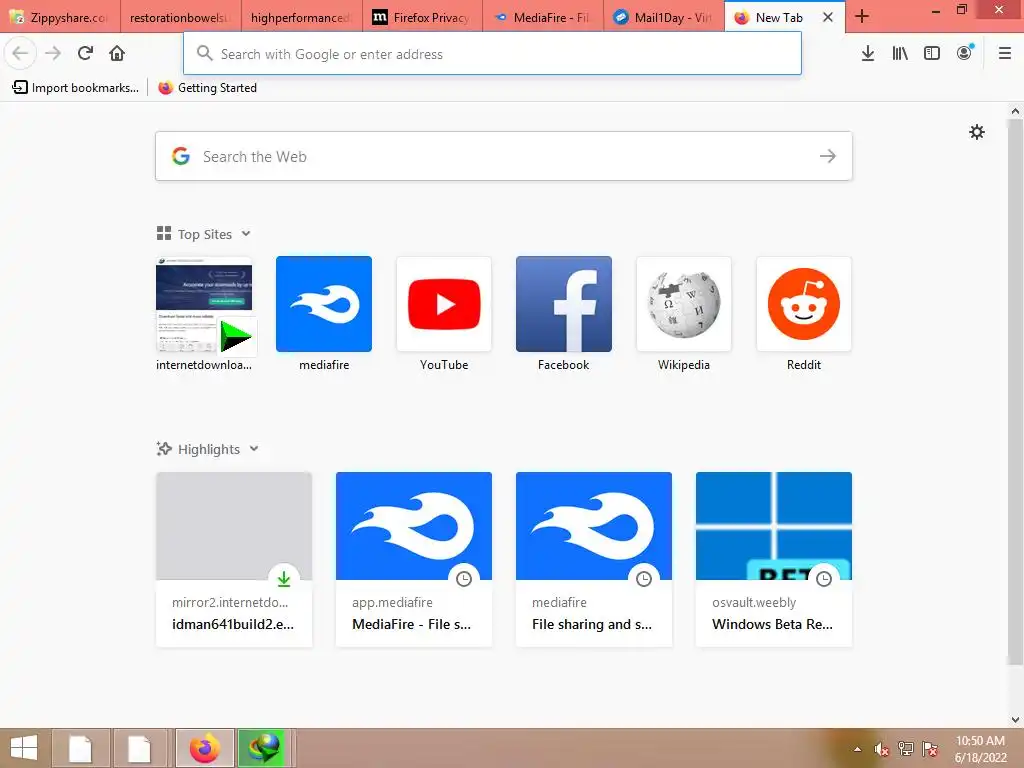Open the YouTube top site

(x=444, y=314)
